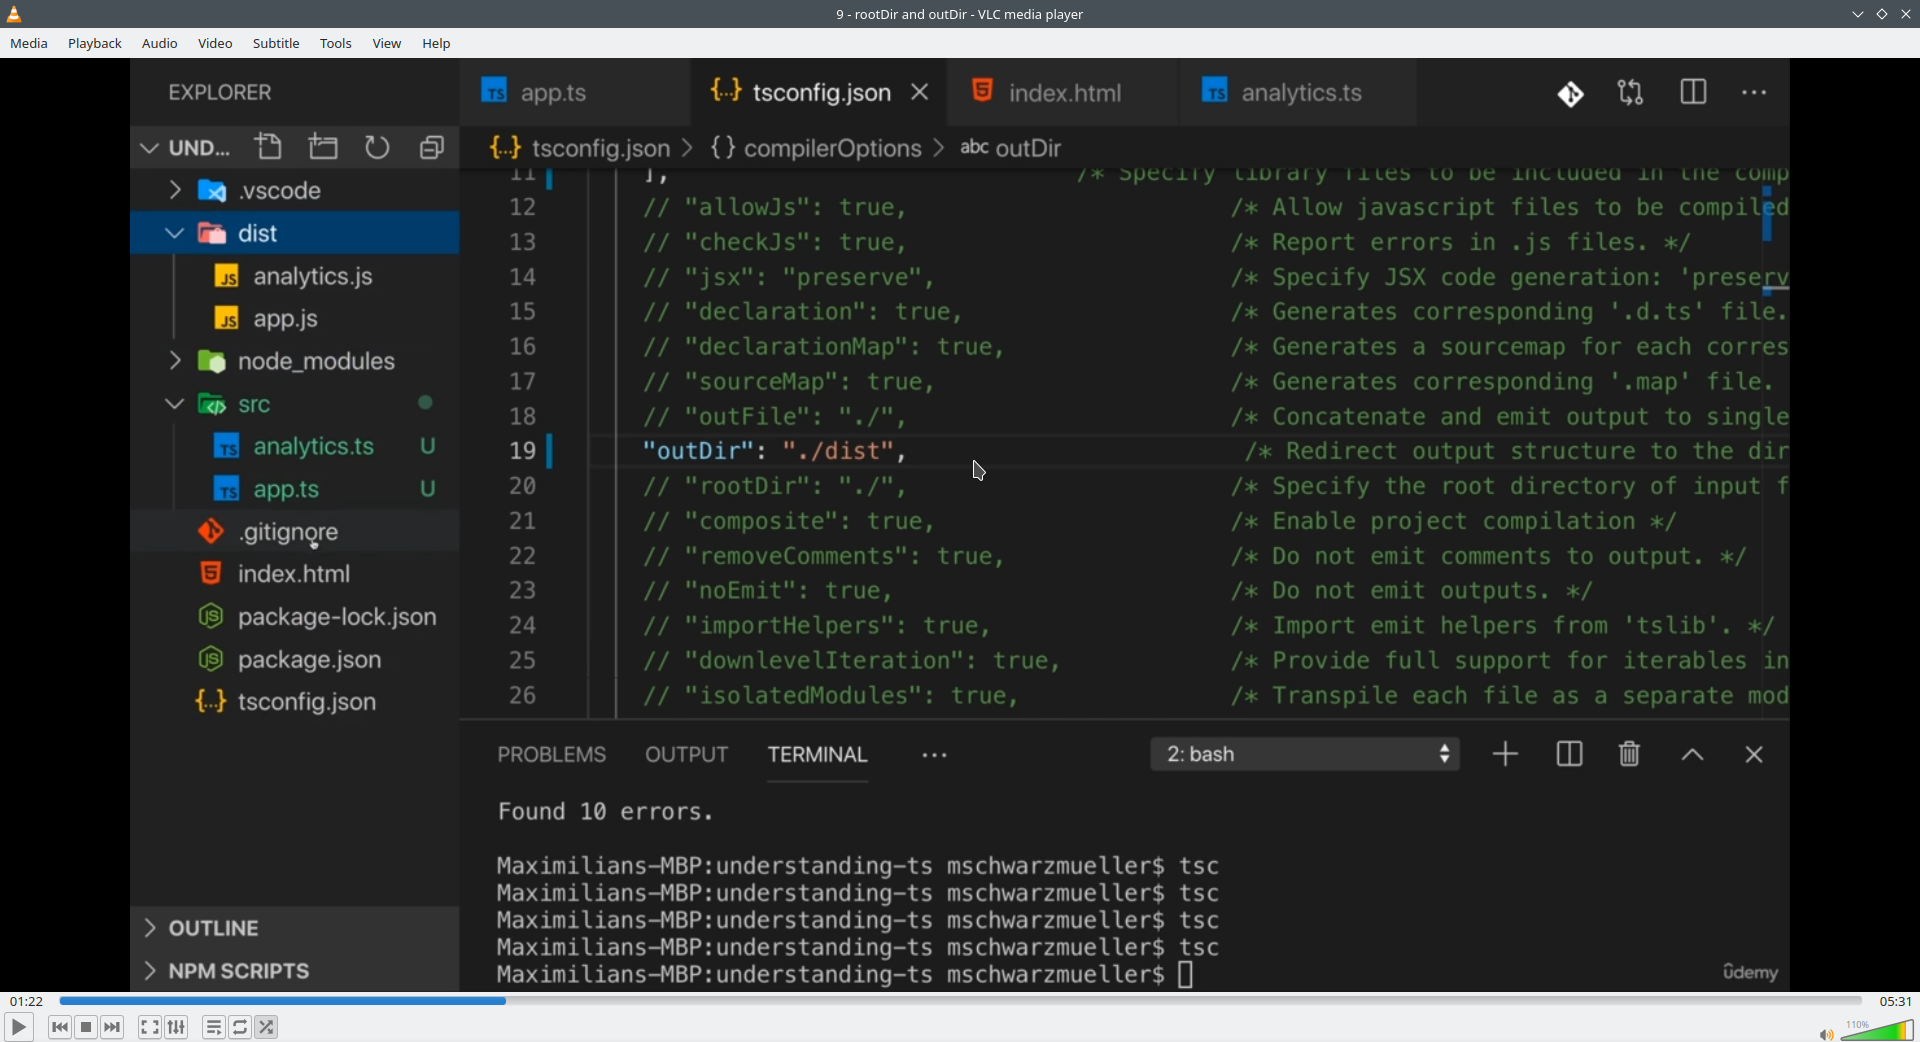This screenshot has width=1920, height=1042.
Task: Open the View menu
Action: click(387, 43)
